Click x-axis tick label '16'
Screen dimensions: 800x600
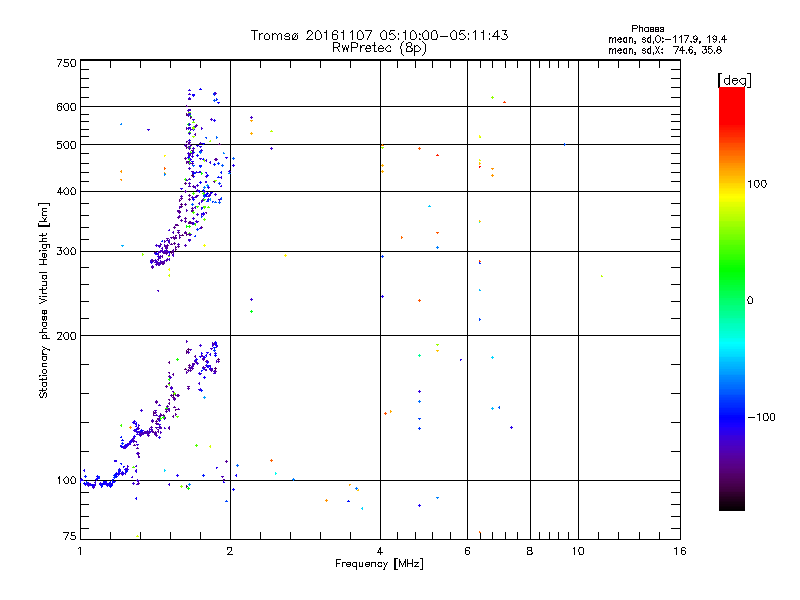(680, 551)
